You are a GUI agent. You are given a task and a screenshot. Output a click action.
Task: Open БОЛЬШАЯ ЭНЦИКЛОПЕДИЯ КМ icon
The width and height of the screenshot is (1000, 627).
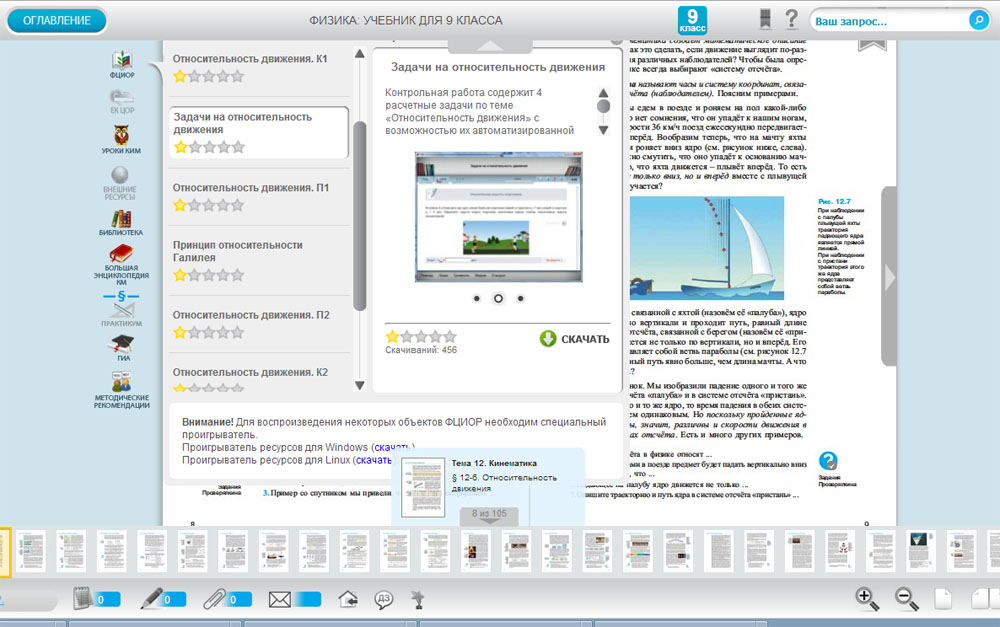click(x=121, y=256)
